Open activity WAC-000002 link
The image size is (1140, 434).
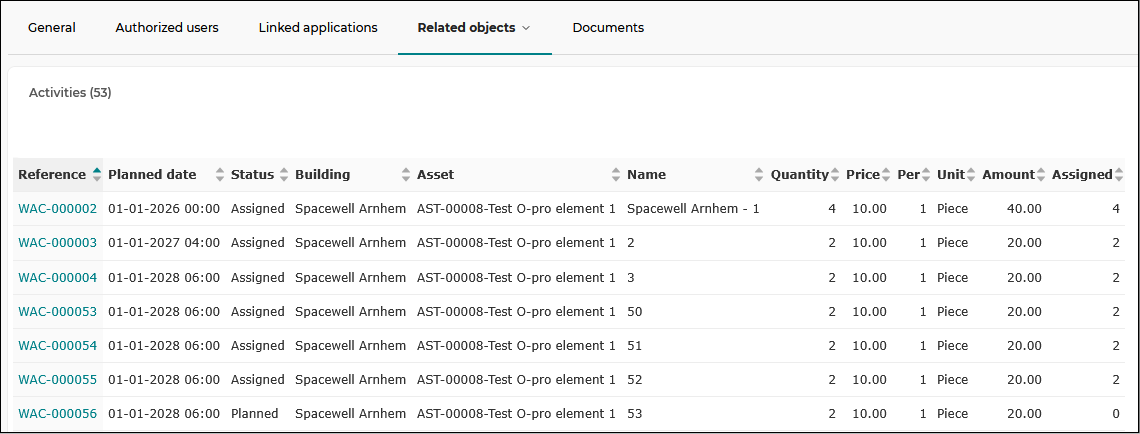click(x=57, y=209)
